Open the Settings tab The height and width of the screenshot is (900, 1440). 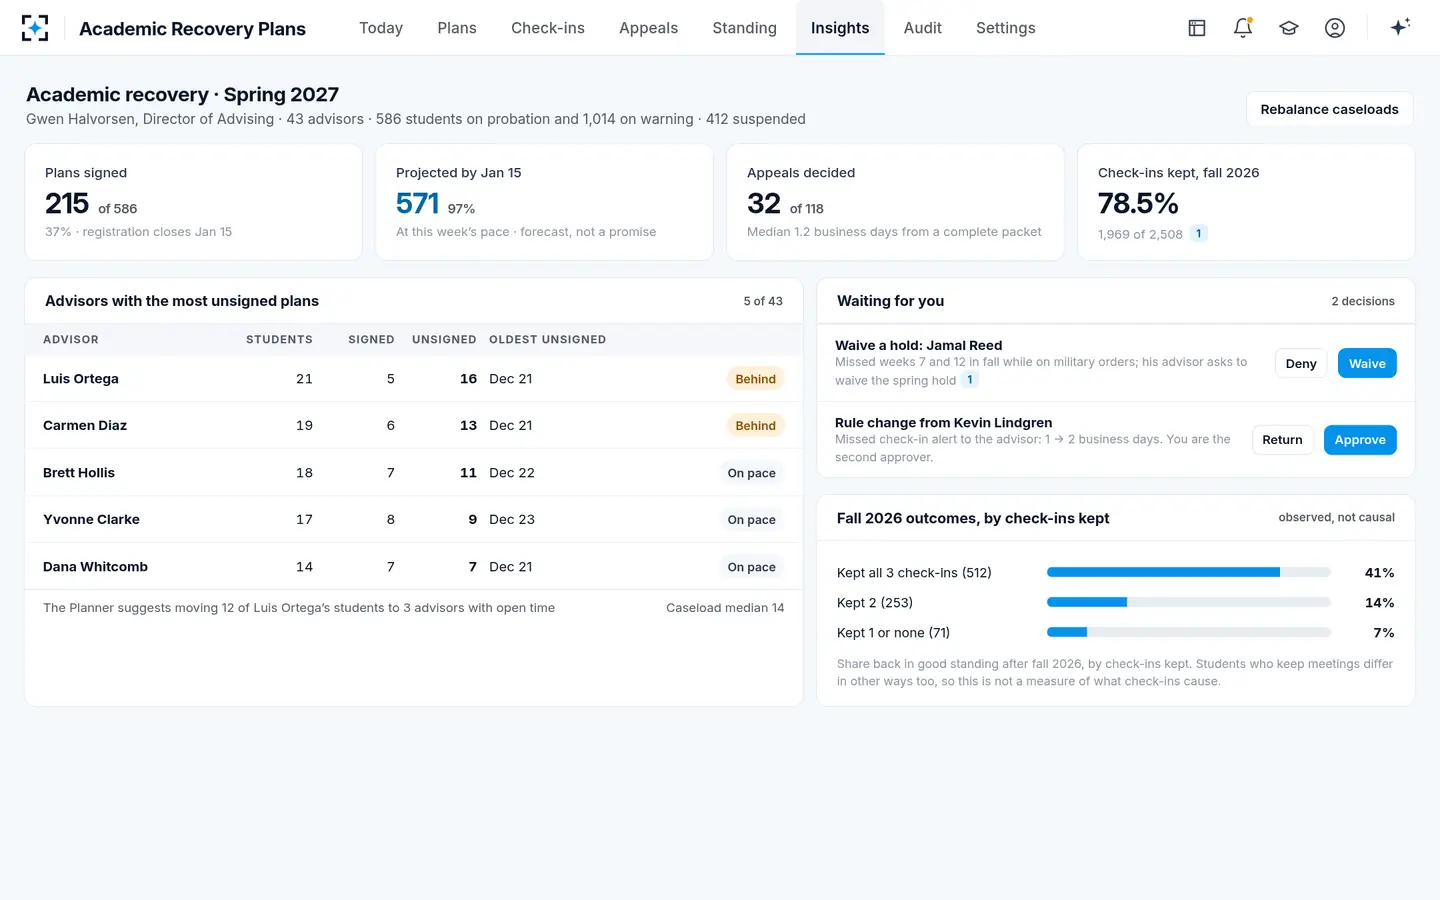point(1006,28)
